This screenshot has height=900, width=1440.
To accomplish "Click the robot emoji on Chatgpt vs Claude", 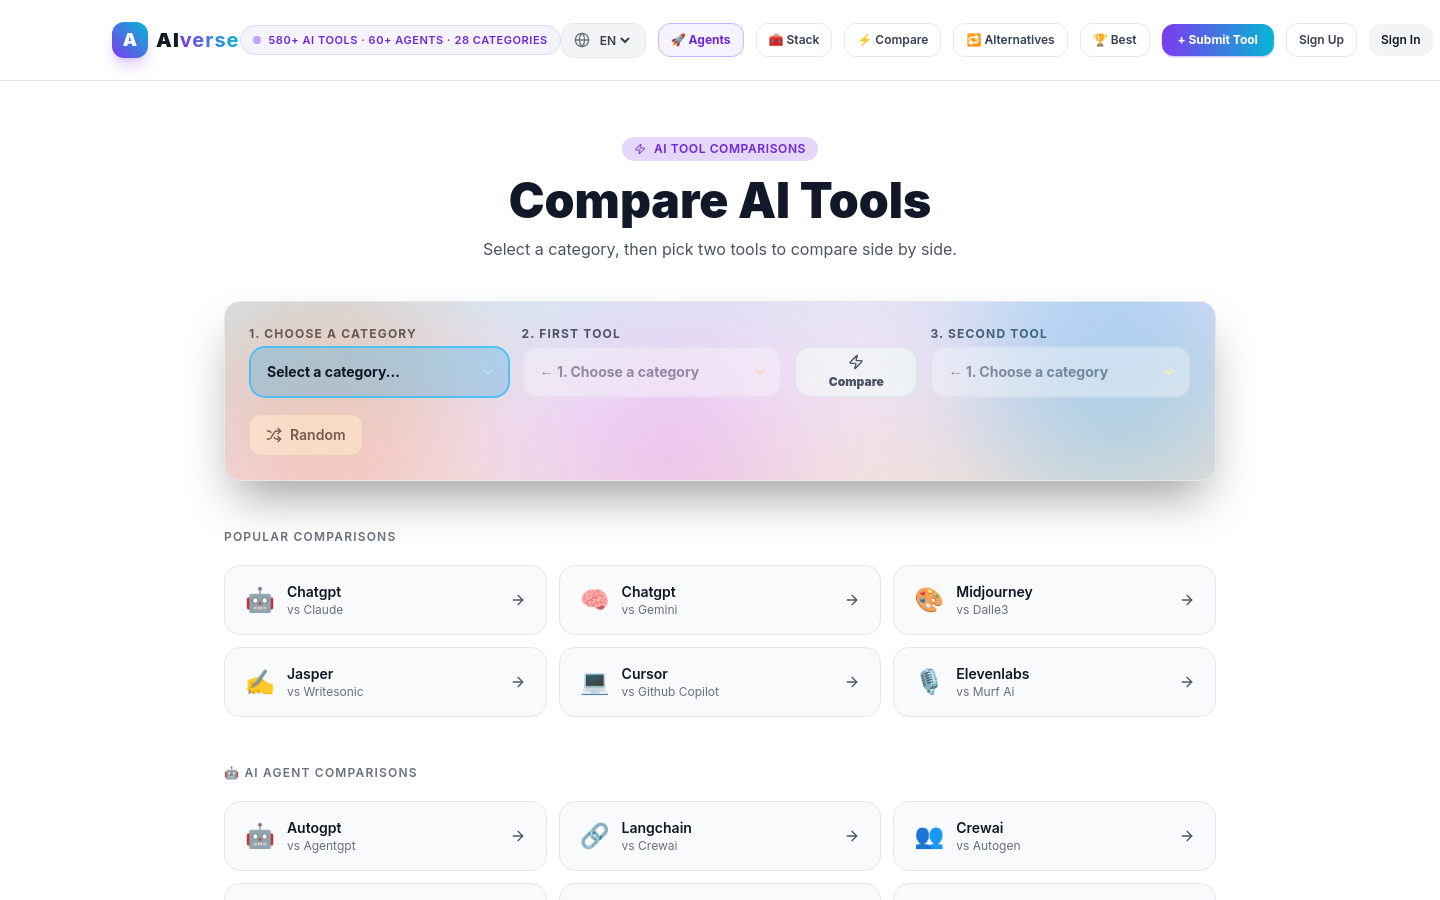I will pyautogui.click(x=260, y=600).
